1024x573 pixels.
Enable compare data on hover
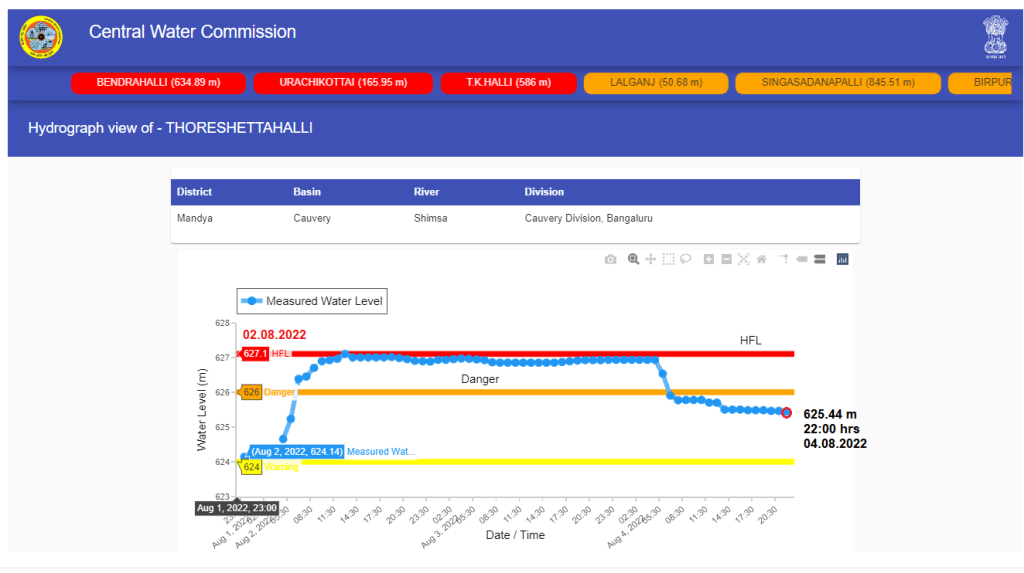(819, 259)
